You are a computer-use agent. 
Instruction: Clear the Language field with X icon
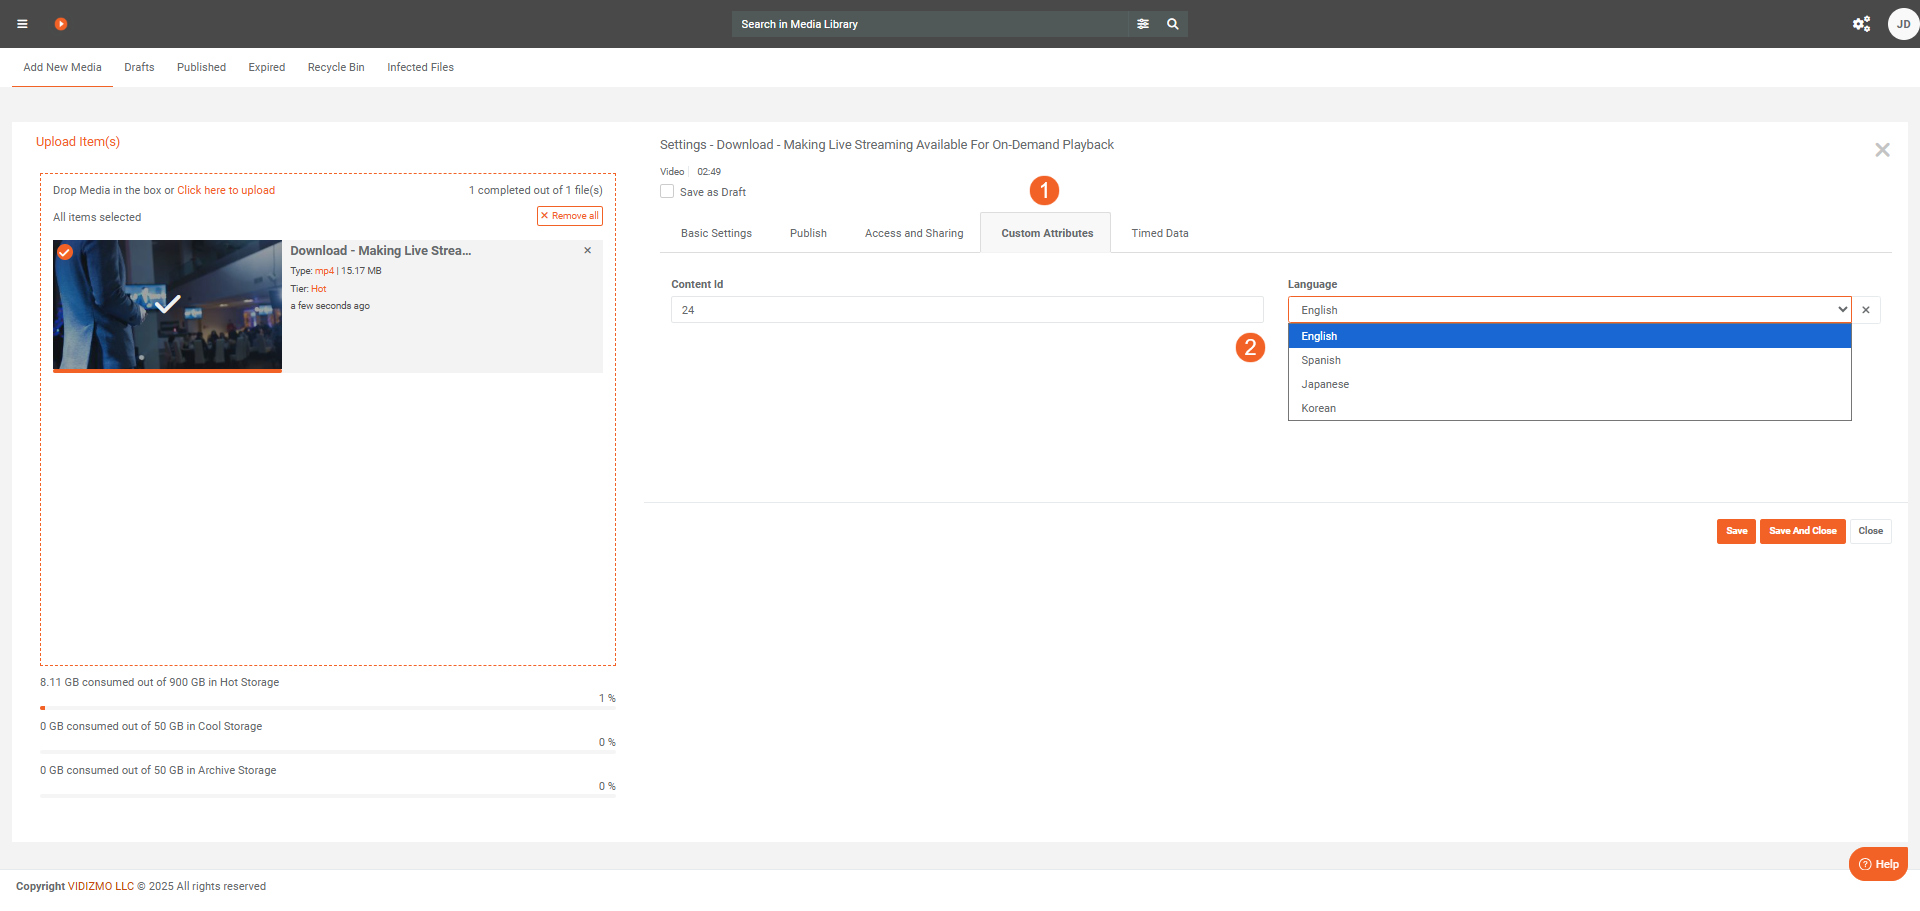1866,310
